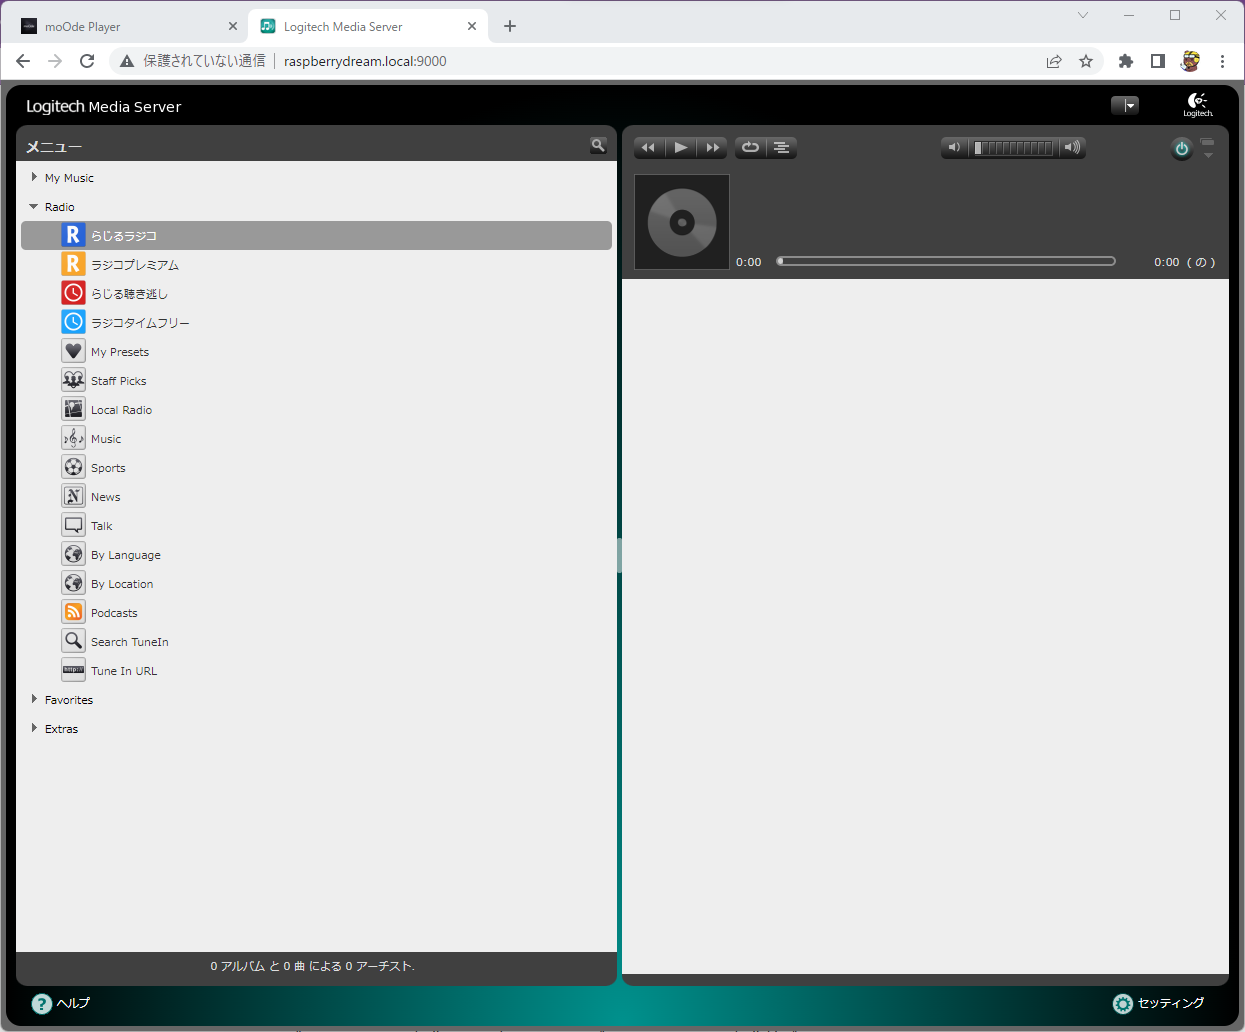The image size is (1245, 1032).
Task: Close the Logitech Media Server tab
Action: (472, 27)
